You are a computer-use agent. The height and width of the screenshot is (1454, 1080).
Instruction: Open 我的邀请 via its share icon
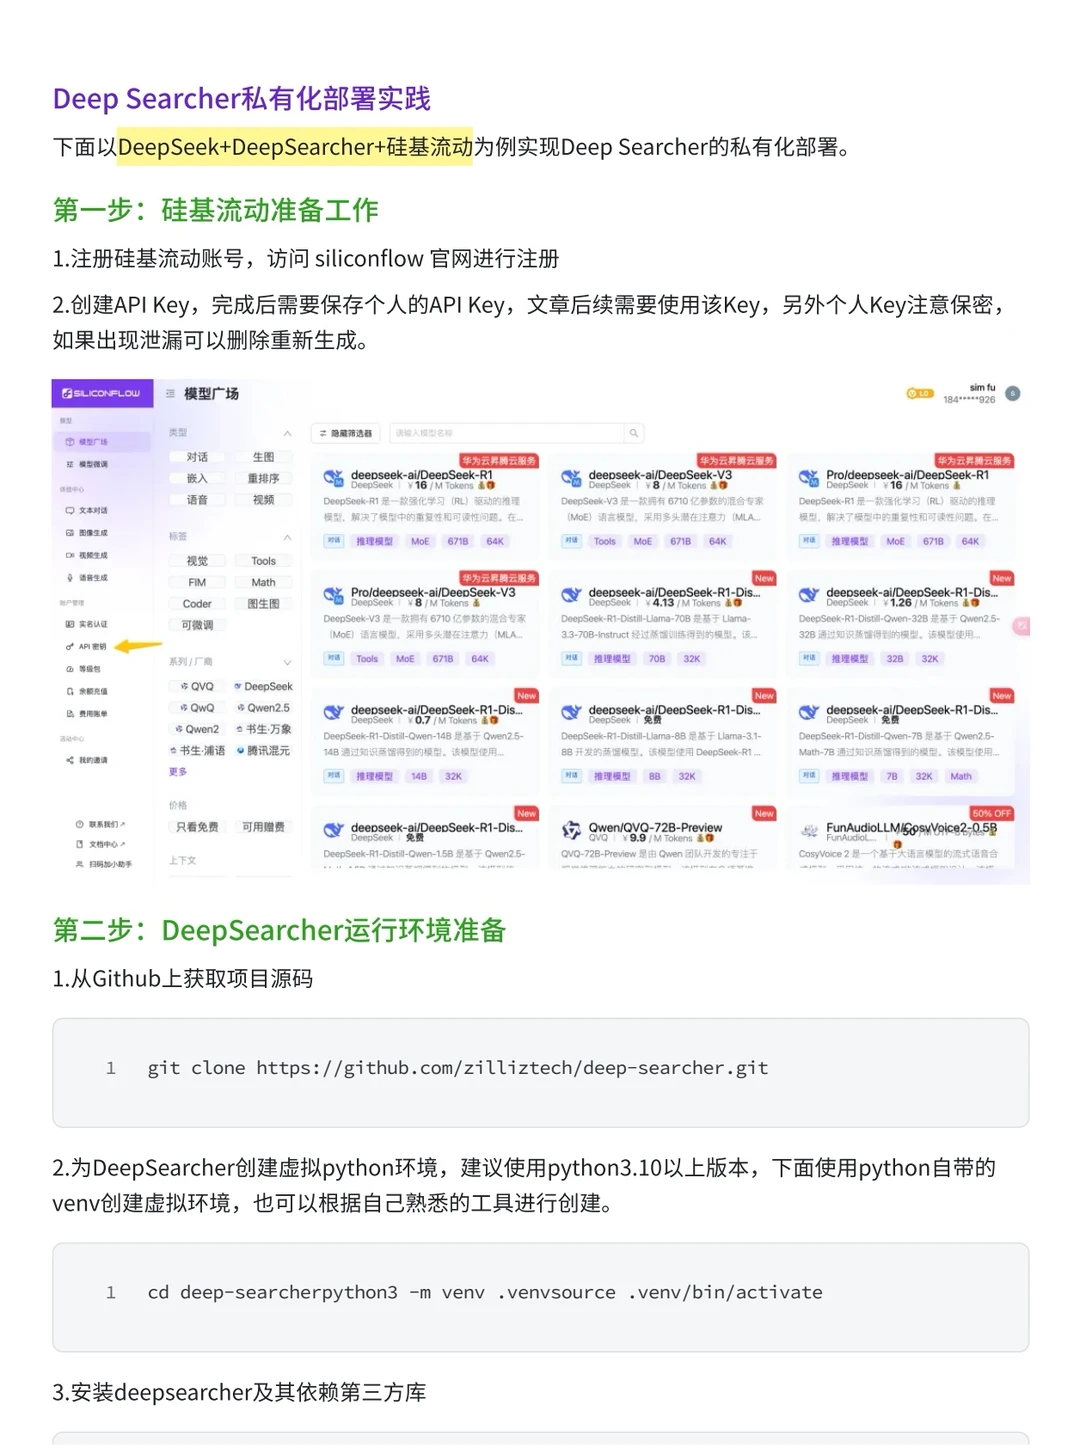[x=69, y=760]
